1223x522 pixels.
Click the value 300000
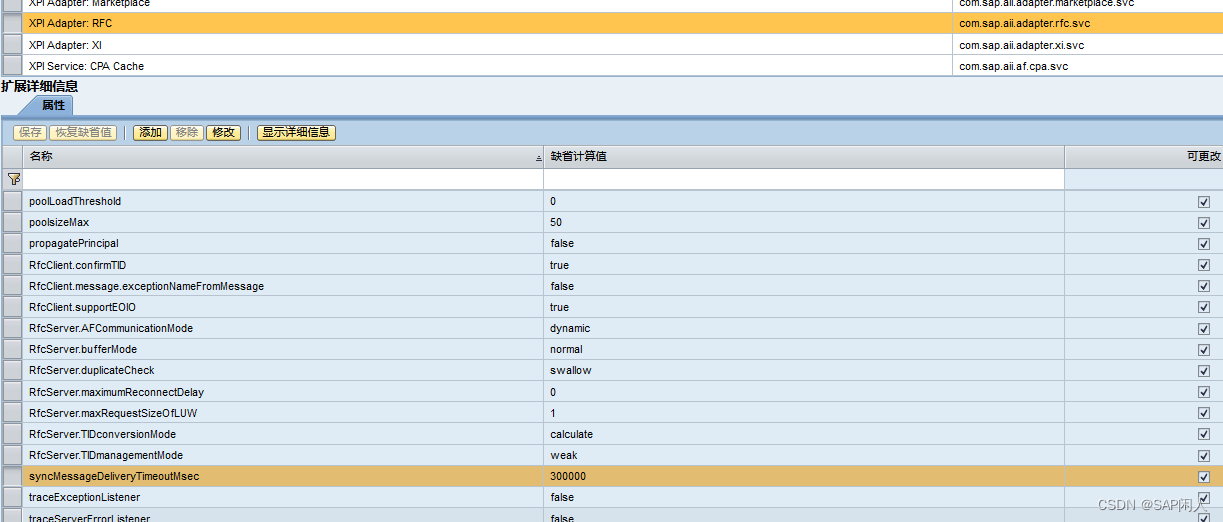pos(568,476)
